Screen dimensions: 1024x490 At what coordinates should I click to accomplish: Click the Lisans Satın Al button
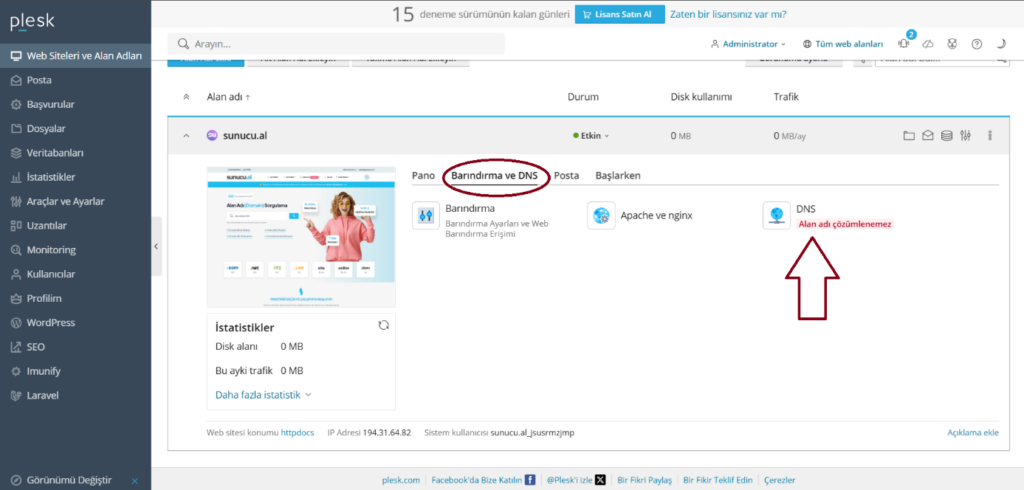pos(615,14)
